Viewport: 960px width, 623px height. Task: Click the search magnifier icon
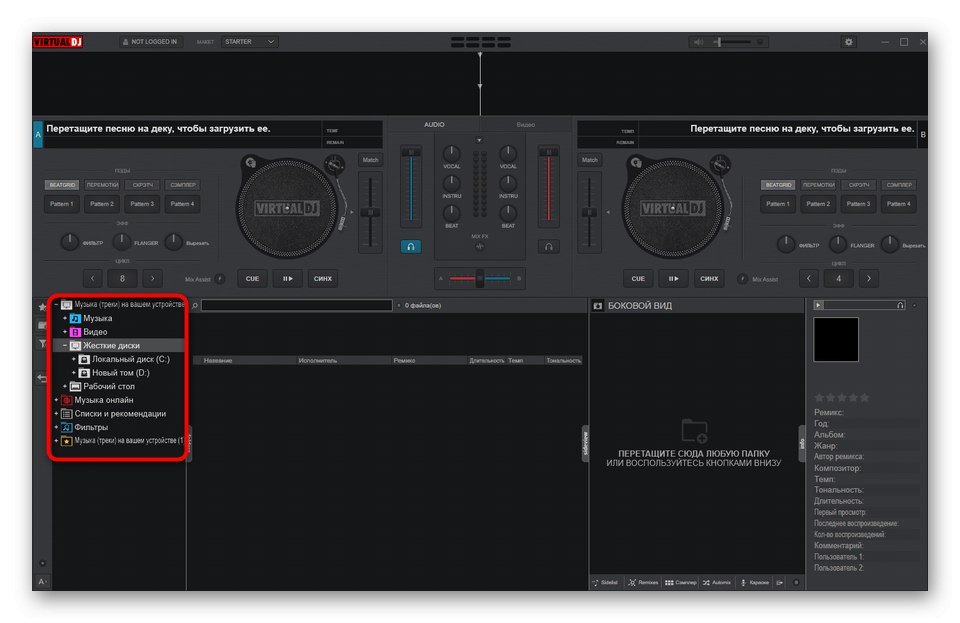coord(195,305)
